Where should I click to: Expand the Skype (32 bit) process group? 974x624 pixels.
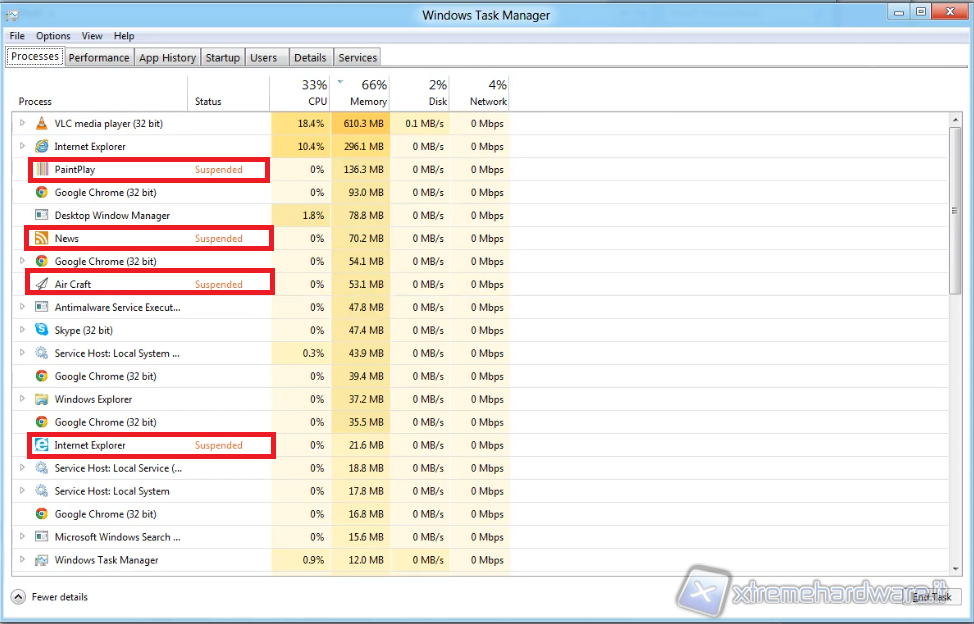click(x=22, y=330)
